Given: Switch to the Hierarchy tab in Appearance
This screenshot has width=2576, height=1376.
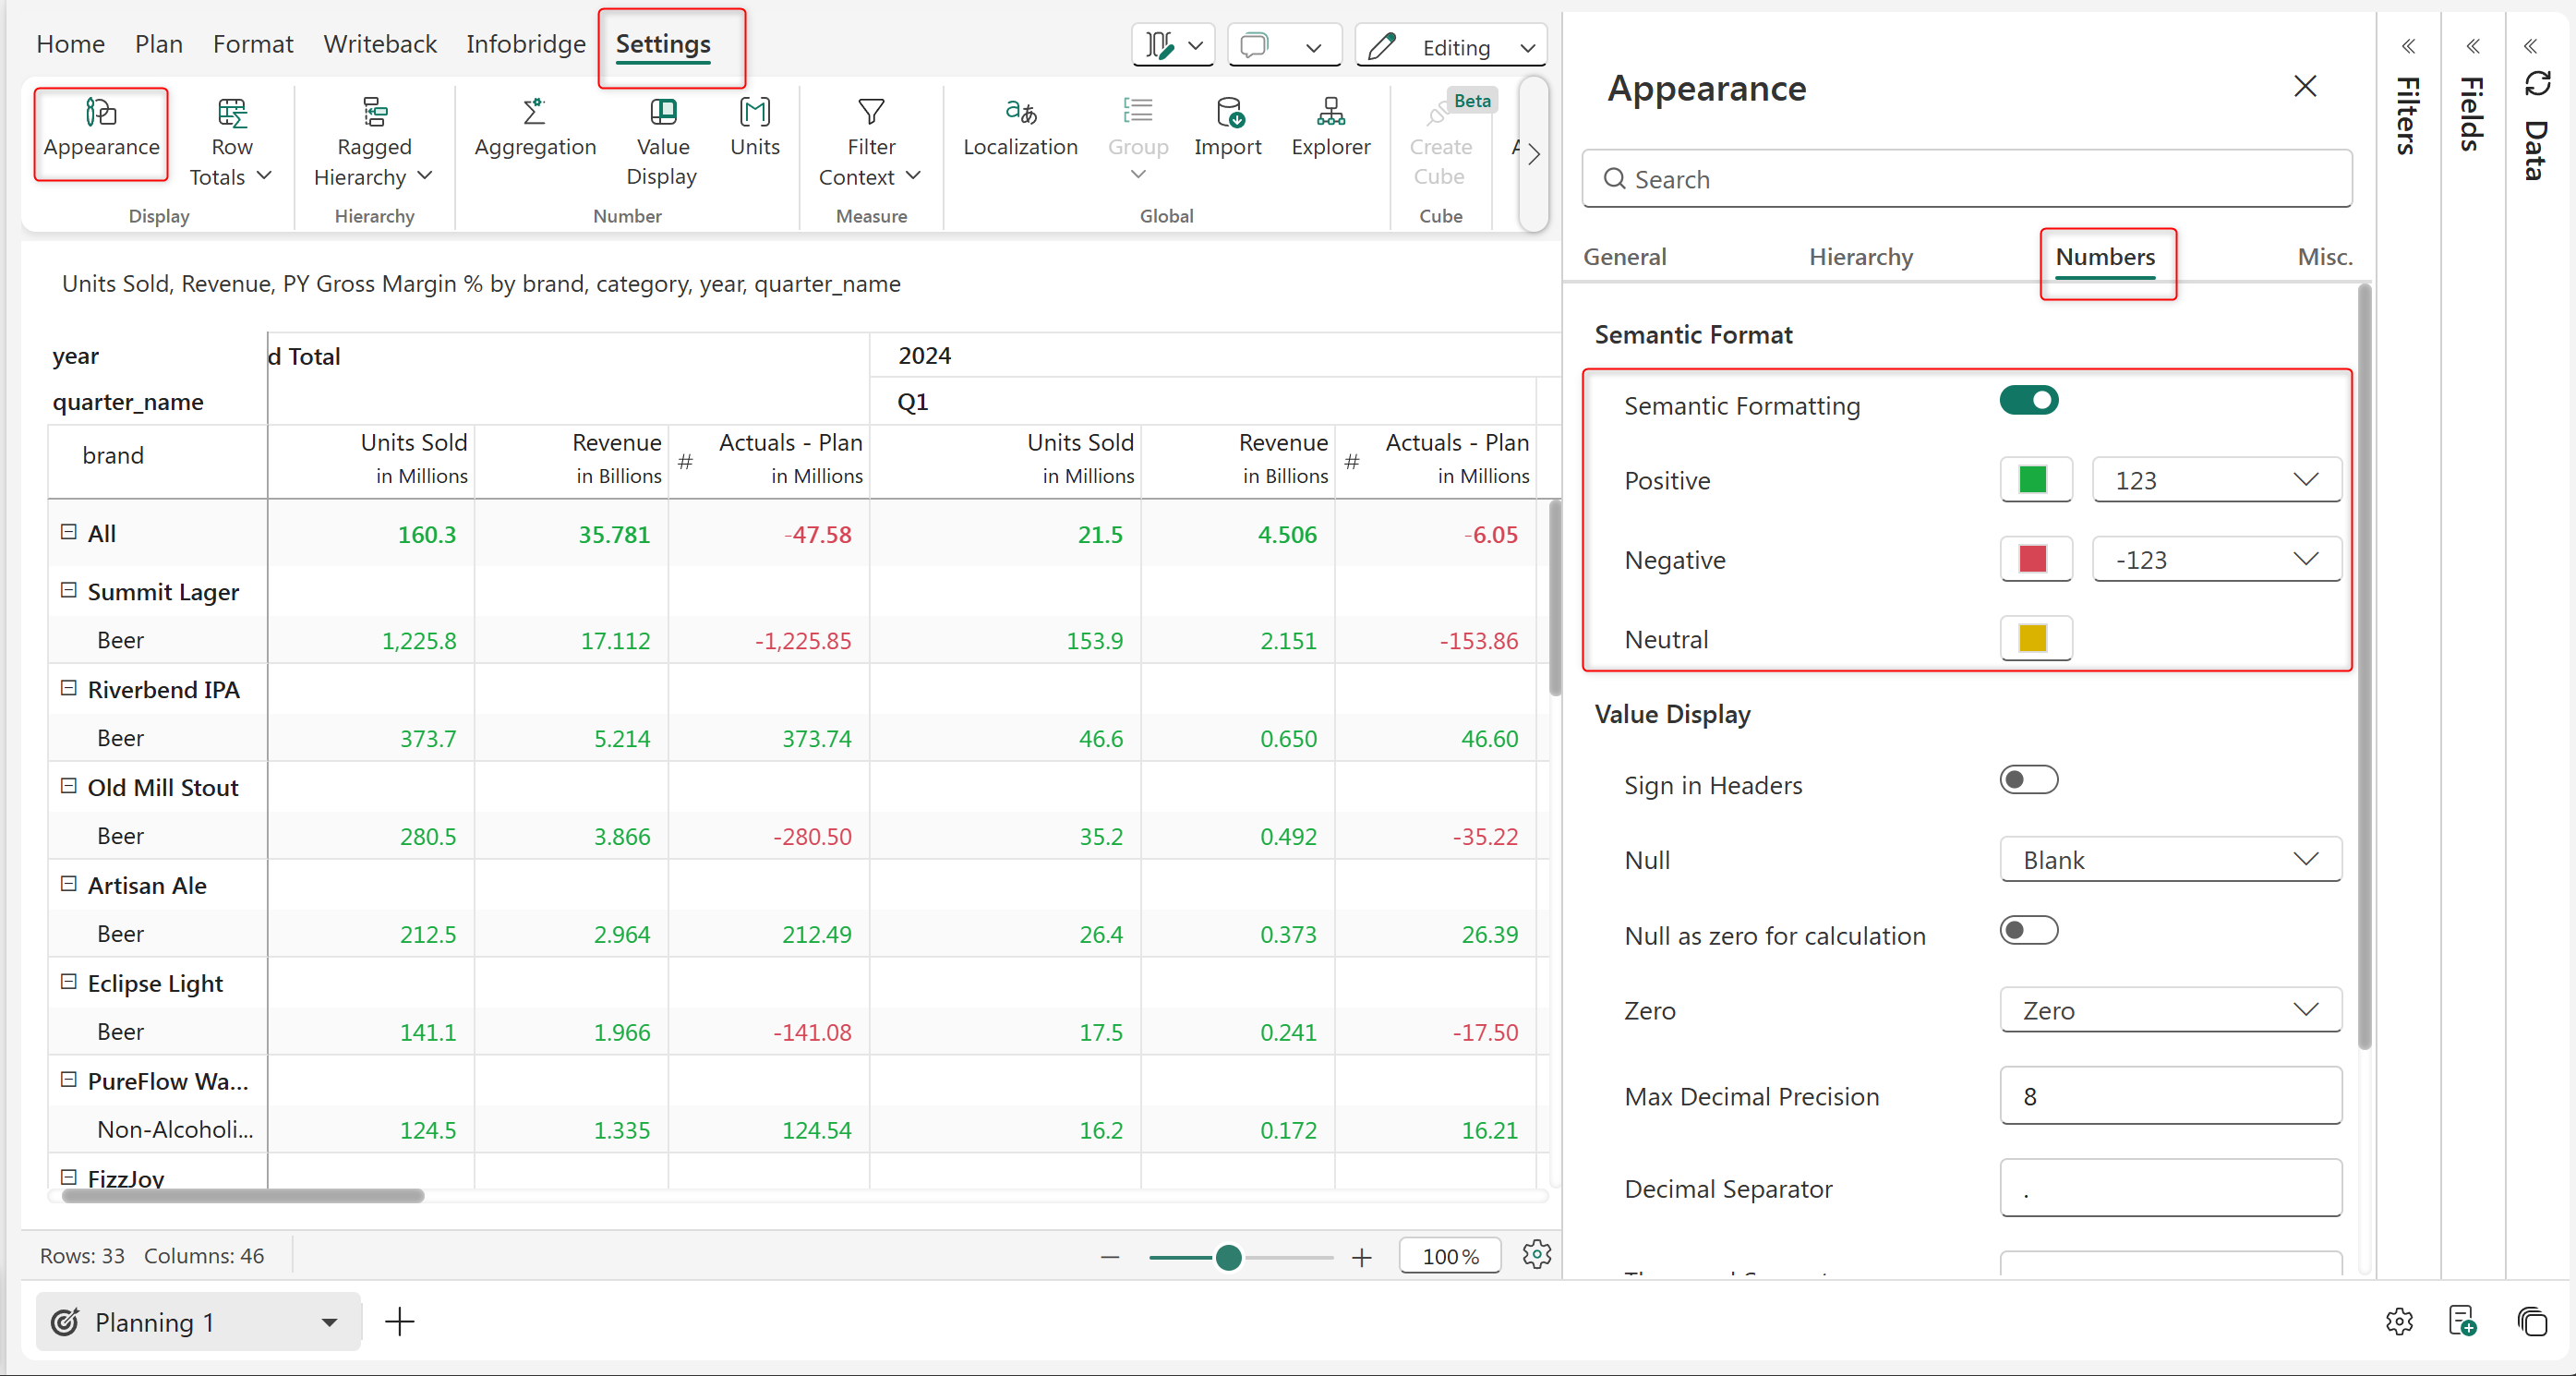Looking at the screenshot, I should click(1860, 257).
